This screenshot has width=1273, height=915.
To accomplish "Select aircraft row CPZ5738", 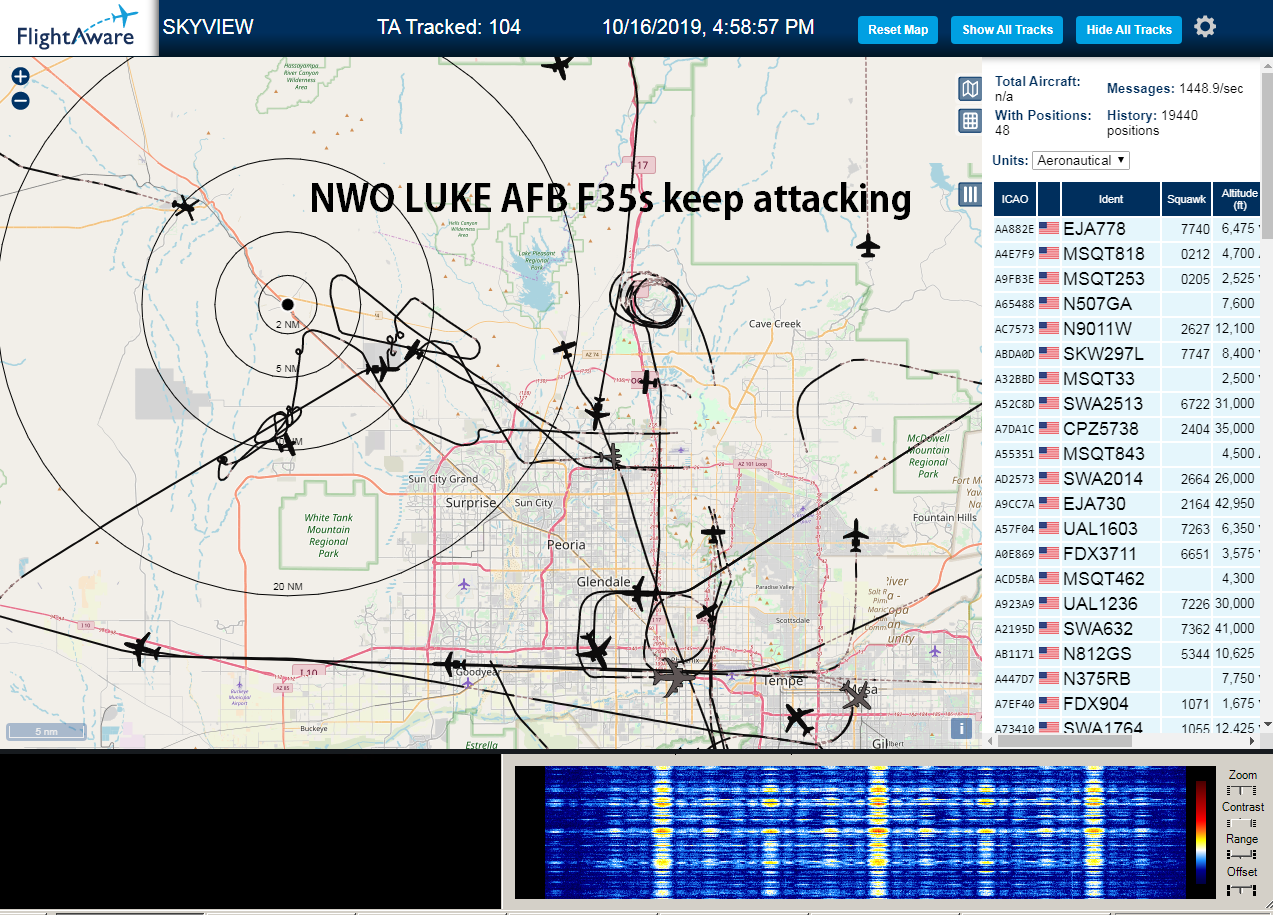I will coord(1127,429).
